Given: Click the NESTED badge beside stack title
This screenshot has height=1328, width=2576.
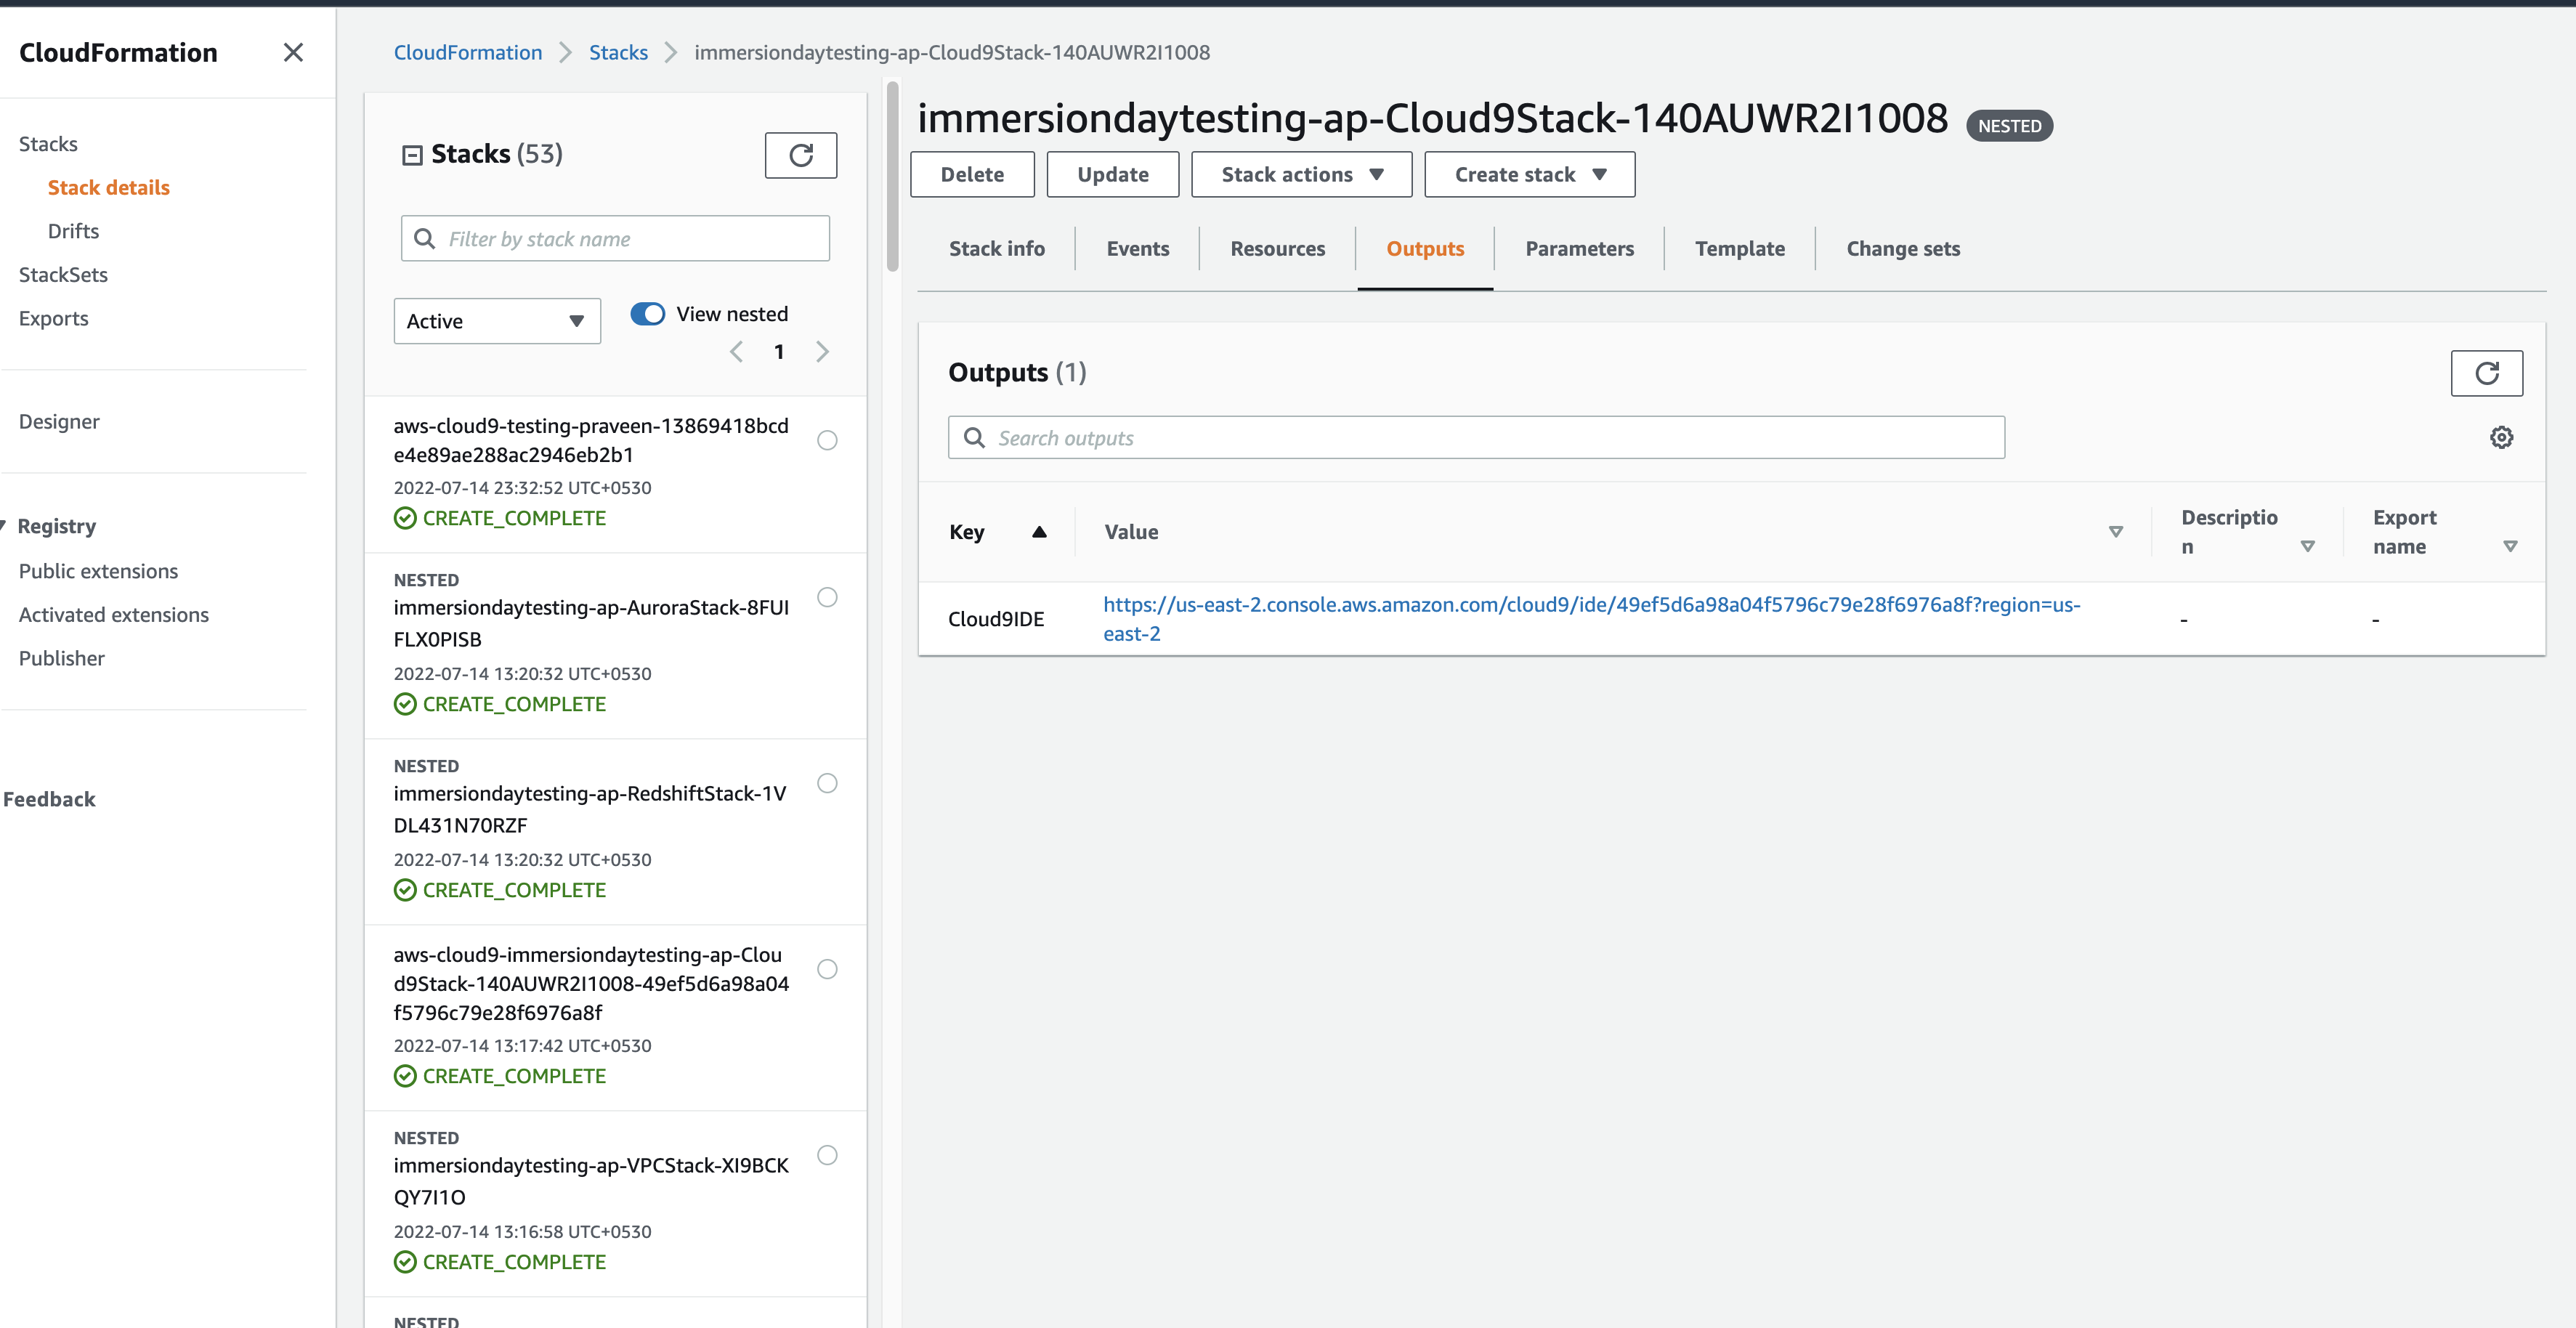Looking at the screenshot, I should coord(2009,126).
